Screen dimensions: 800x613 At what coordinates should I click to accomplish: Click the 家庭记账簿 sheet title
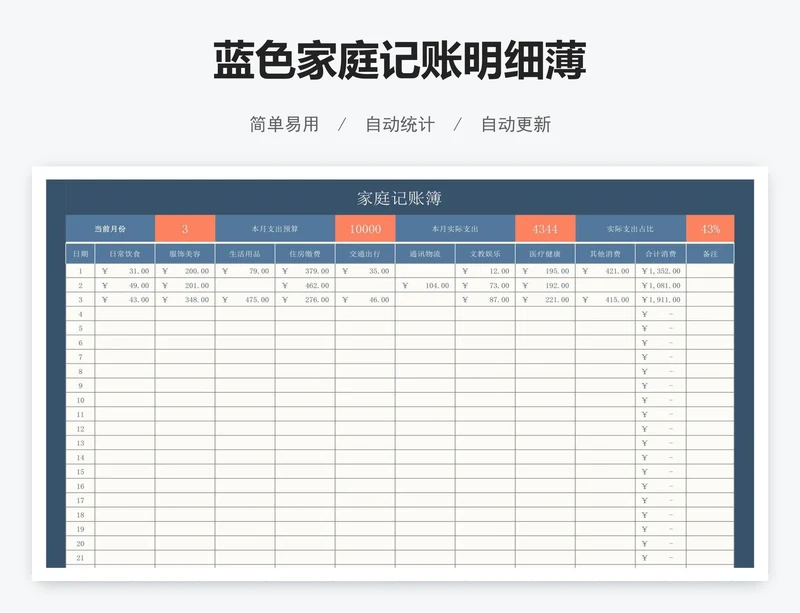[x=399, y=198]
